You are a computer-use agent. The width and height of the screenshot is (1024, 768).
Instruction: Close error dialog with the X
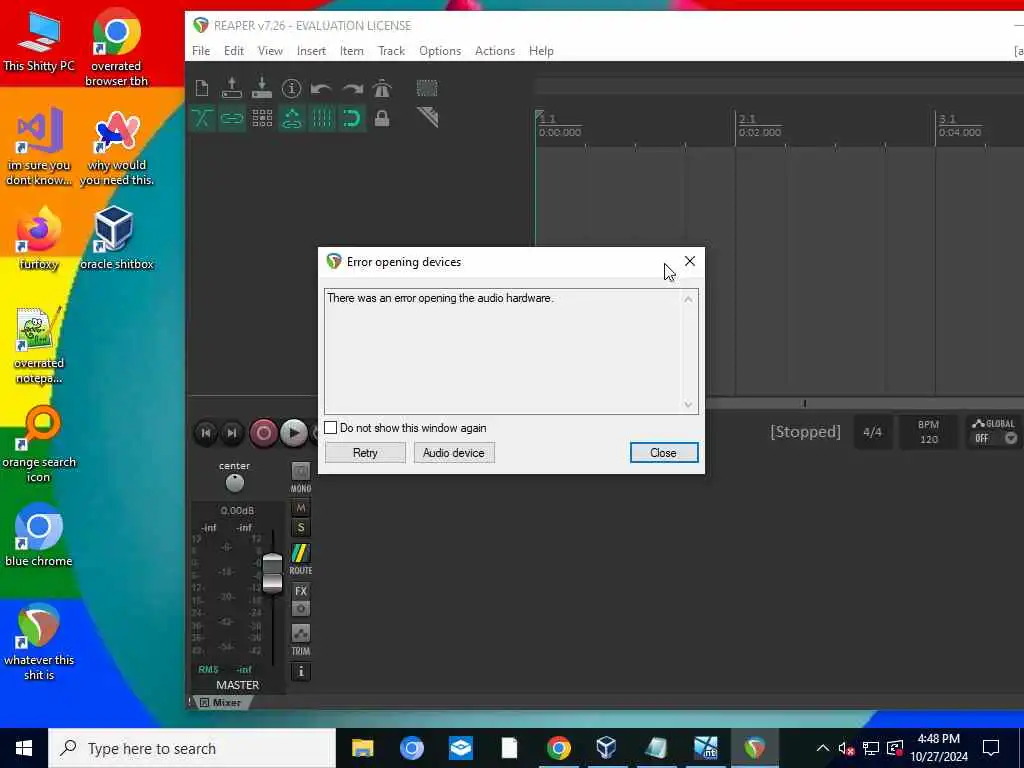coord(690,261)
